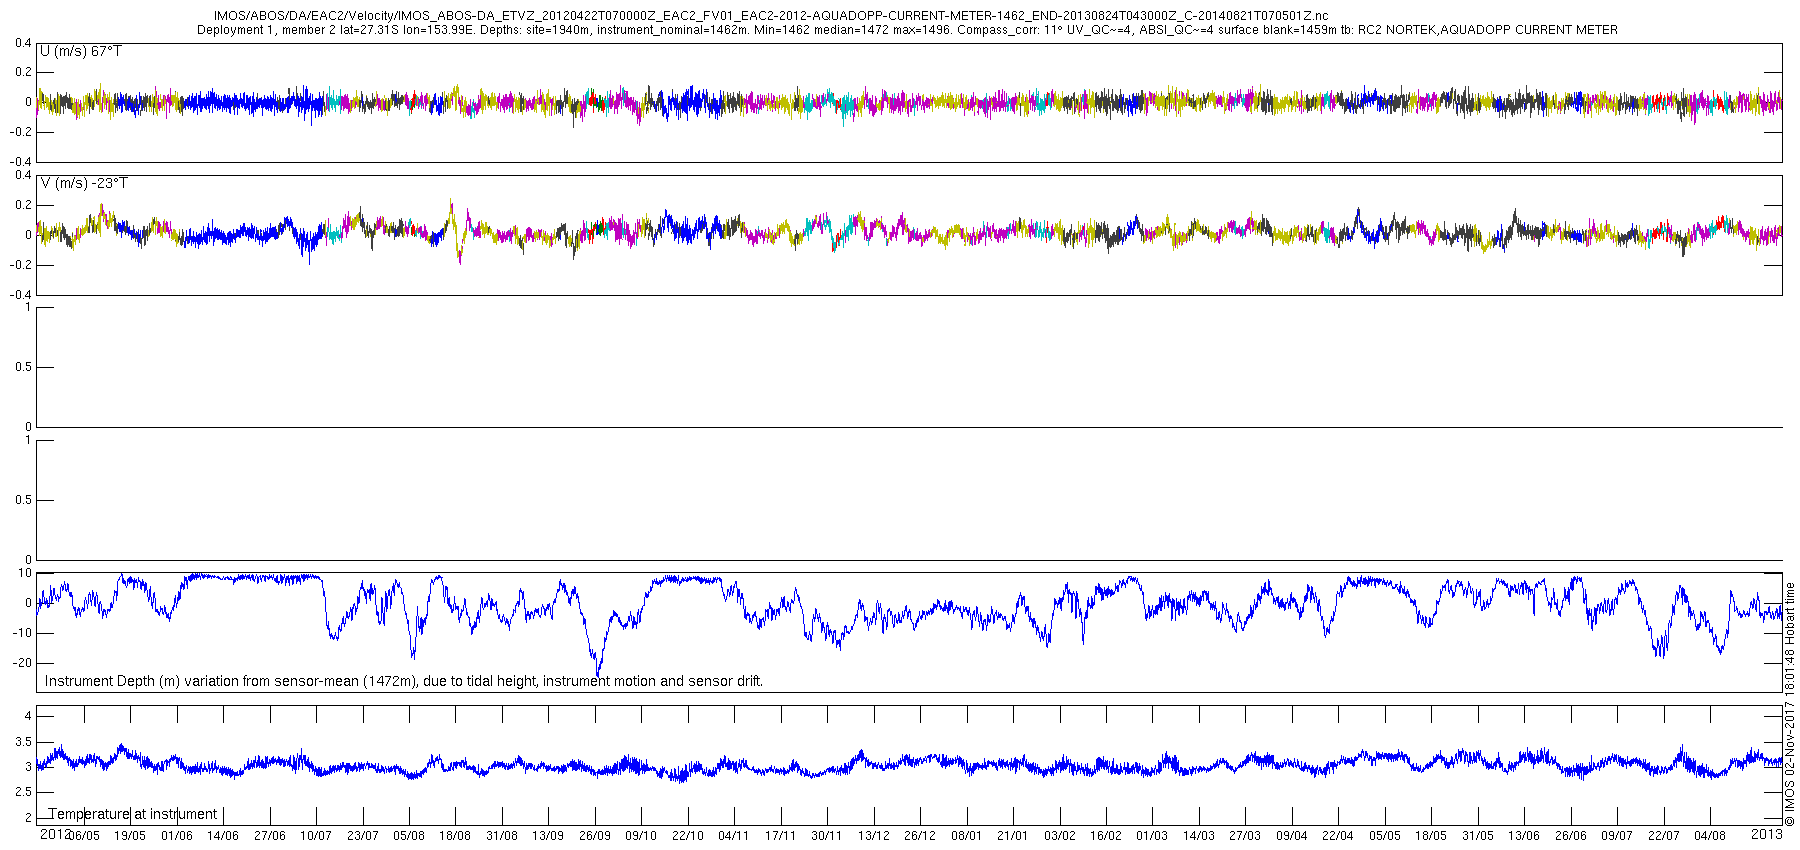Select the 01/03 date tick label
This screenshot has height=850, width=1800.
(x=1152, y=836)
